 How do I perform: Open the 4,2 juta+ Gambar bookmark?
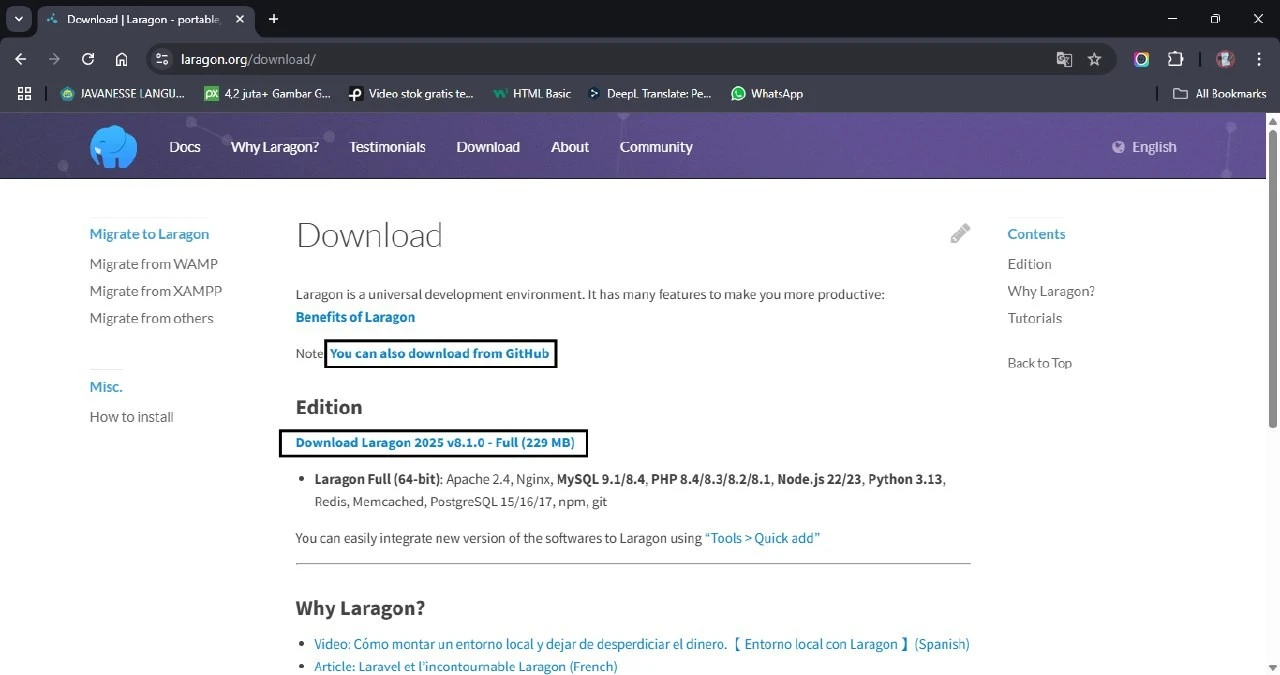(x=267, y=93)
